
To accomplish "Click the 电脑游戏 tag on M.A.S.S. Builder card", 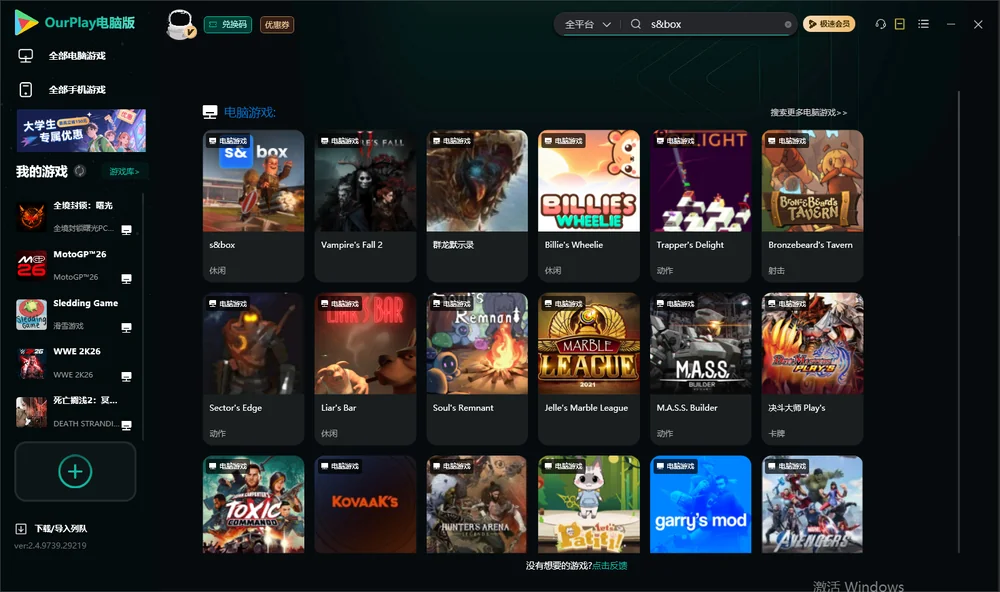I will coord(674,304).
